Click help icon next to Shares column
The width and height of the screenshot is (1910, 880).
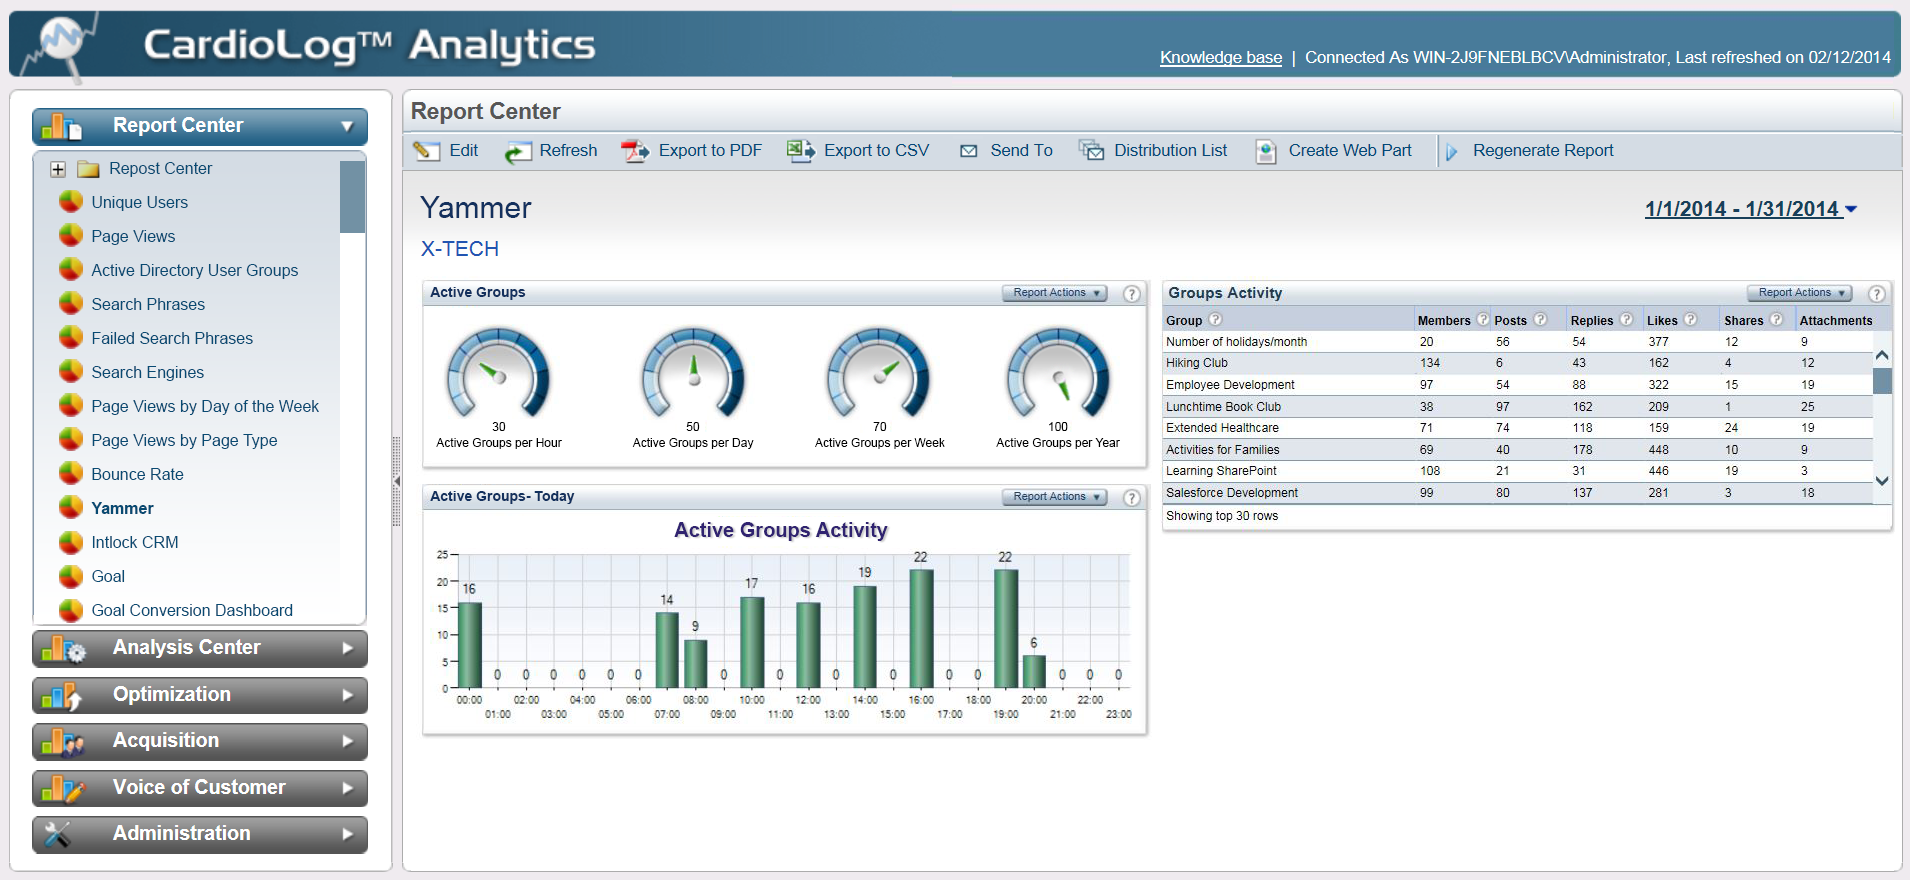(1776, 320)
